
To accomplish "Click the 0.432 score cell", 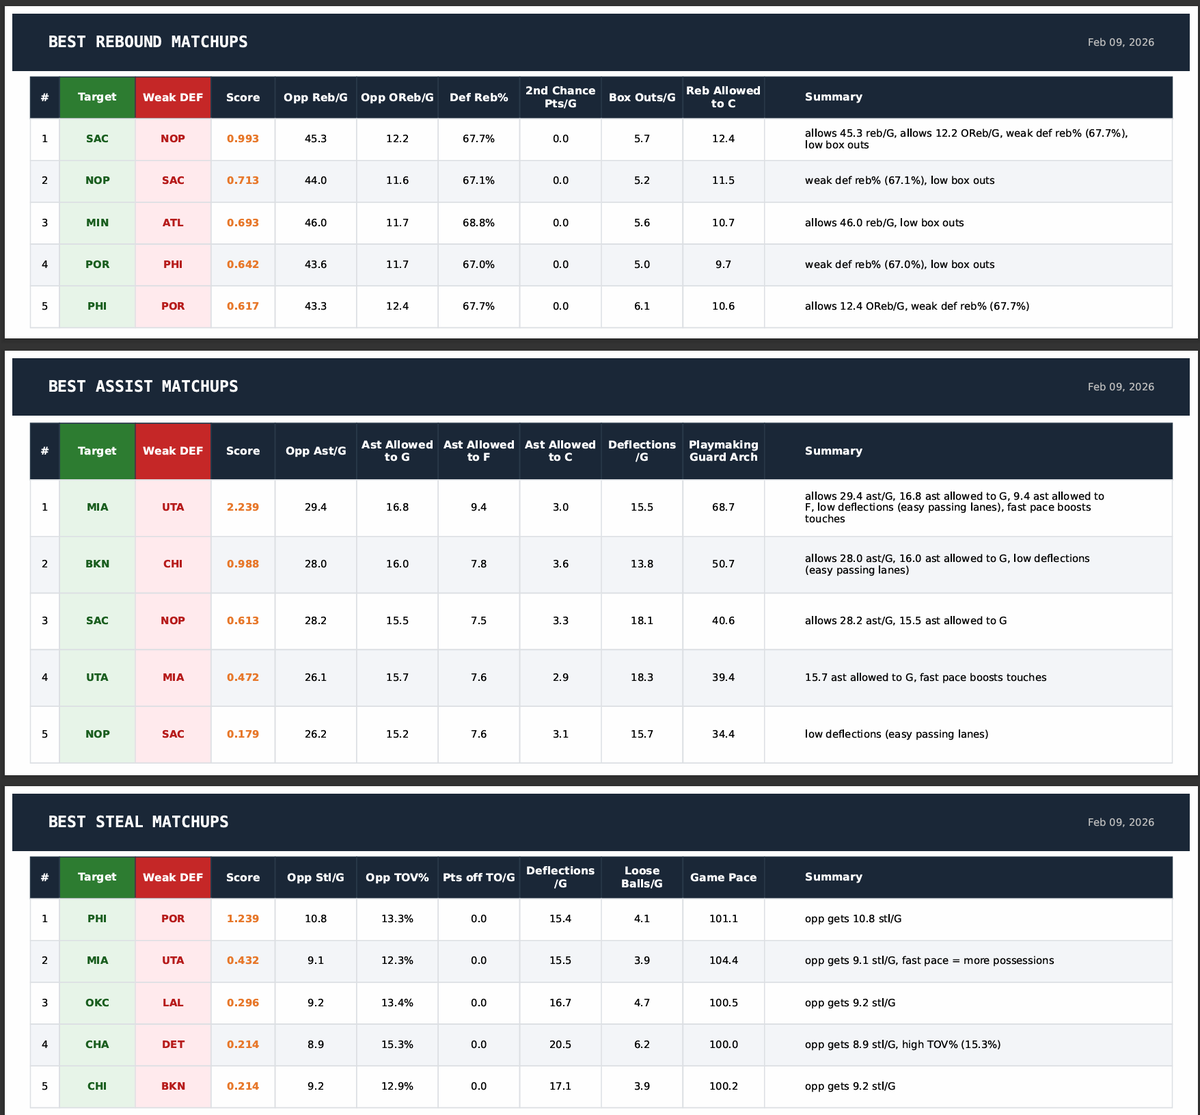I will click(x=243, y=960).
